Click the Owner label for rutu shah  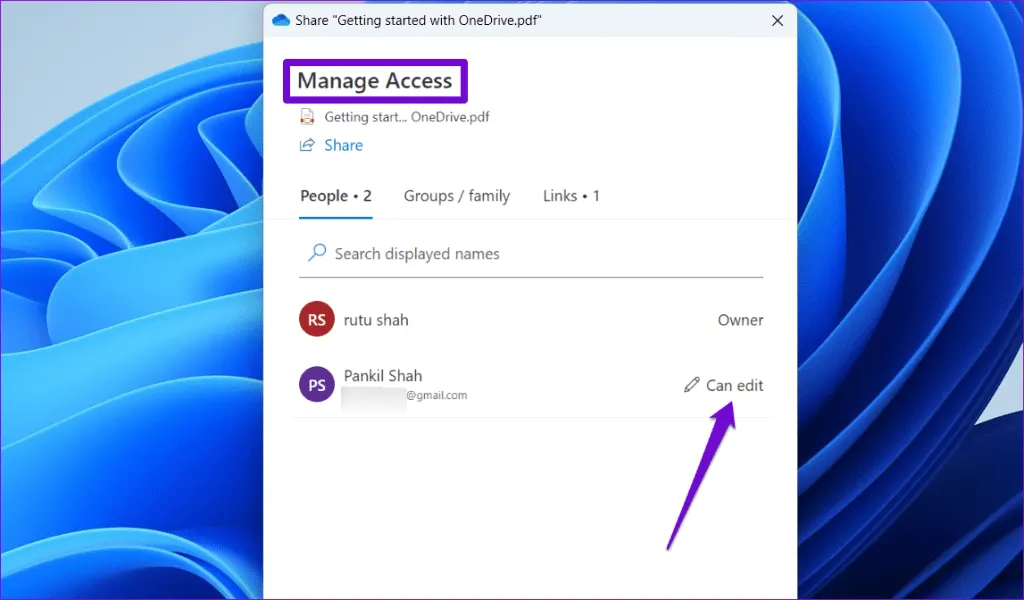point(740,320)
